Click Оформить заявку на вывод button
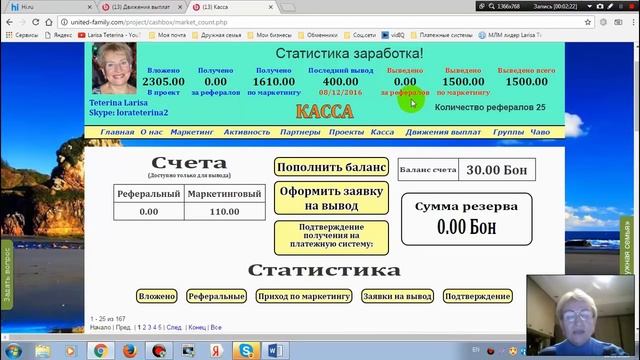The image size is (640, 360). 331,198
